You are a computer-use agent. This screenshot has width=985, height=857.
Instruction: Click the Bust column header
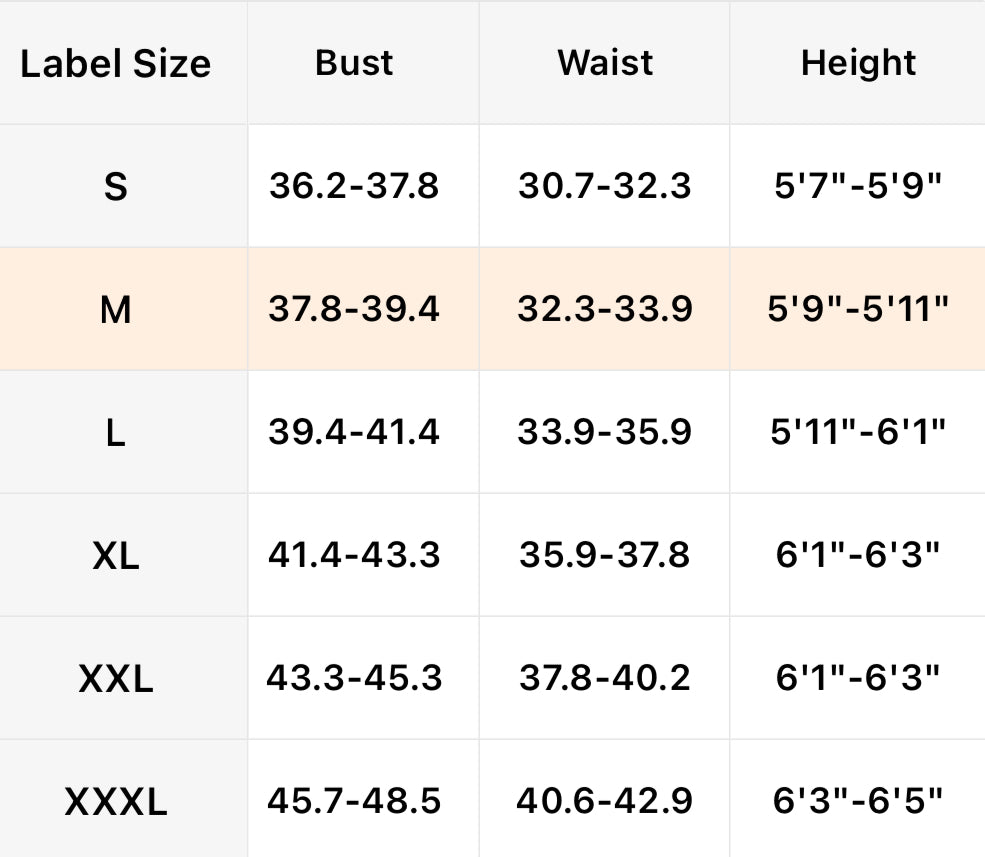[x=354, y=63]
